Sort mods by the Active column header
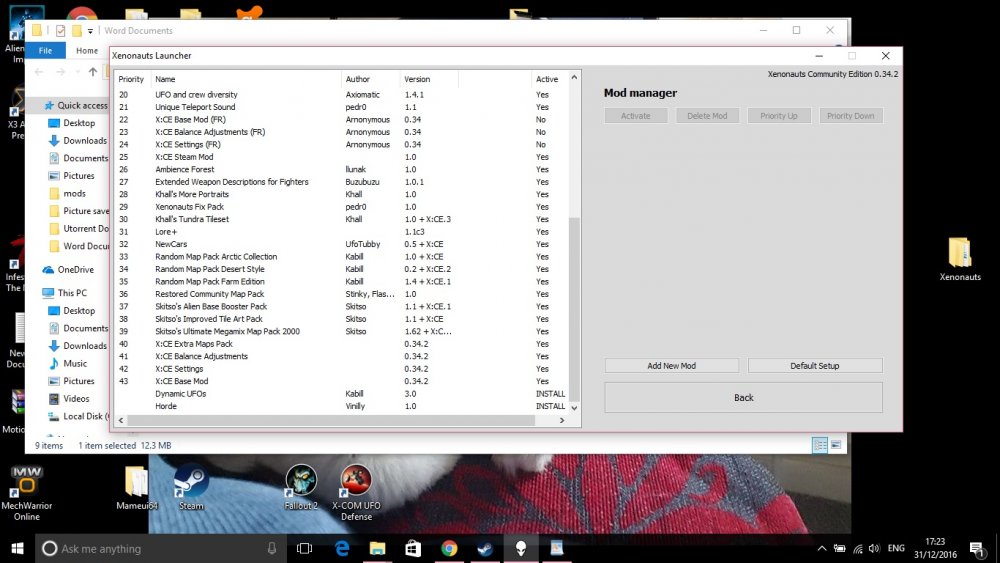Image resolution: width=1000 pixels, height=563 pixels. [548, 79]
